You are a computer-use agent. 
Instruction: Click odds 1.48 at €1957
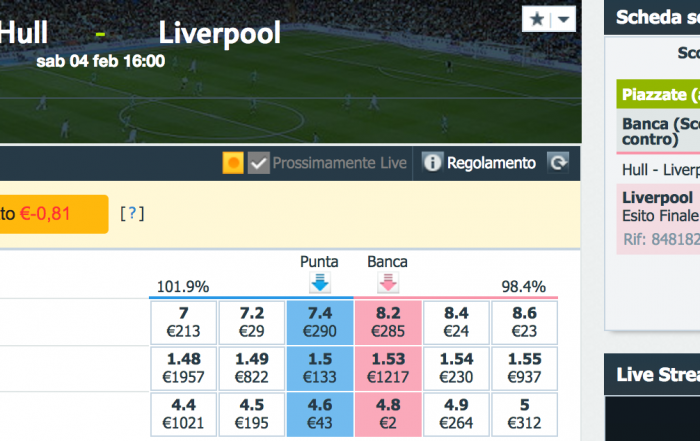(184, 368)
